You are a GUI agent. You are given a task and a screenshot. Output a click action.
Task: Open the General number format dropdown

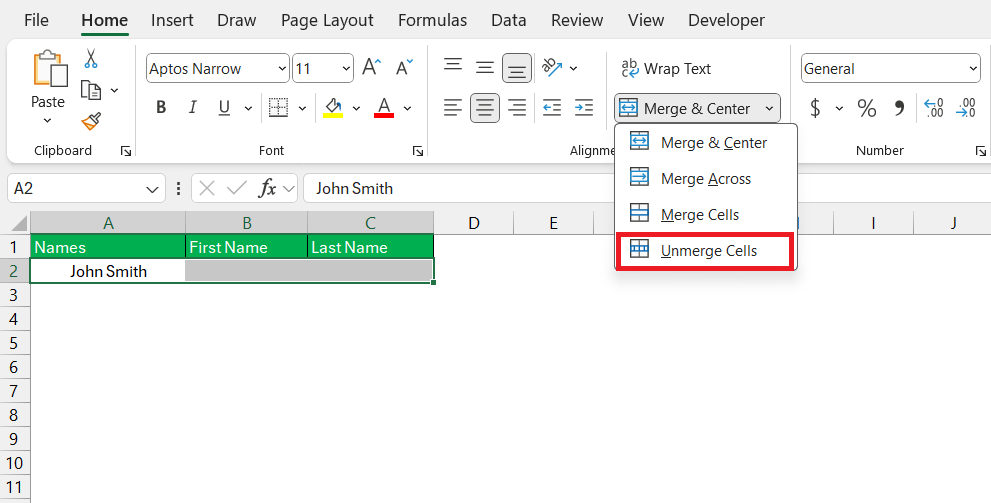click(x=973, y=68)
